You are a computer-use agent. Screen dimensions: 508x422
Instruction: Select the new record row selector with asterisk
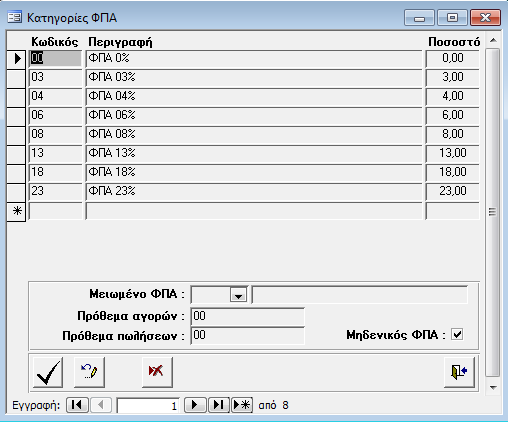(16, 211)
